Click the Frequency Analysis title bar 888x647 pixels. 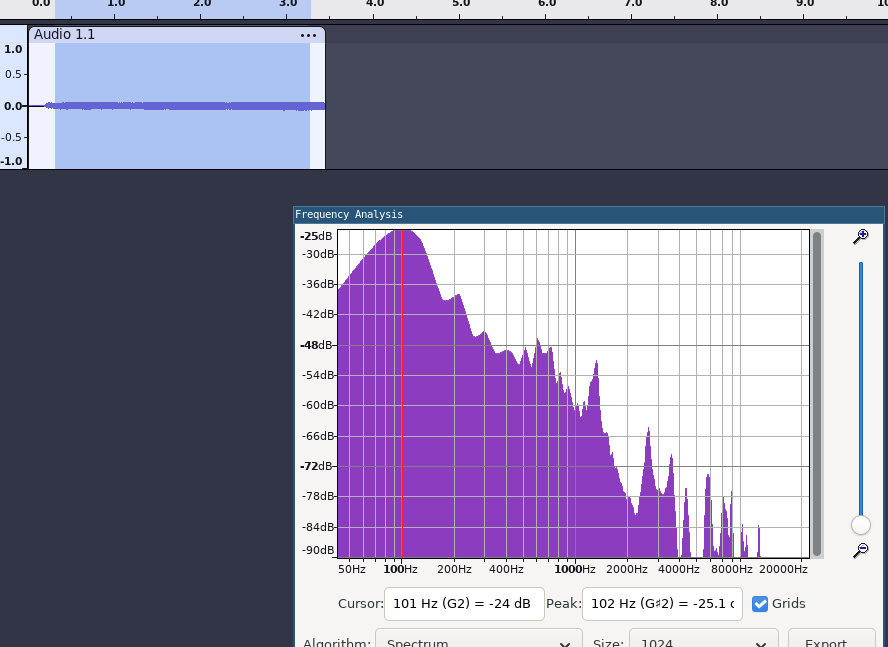point(589,215)
